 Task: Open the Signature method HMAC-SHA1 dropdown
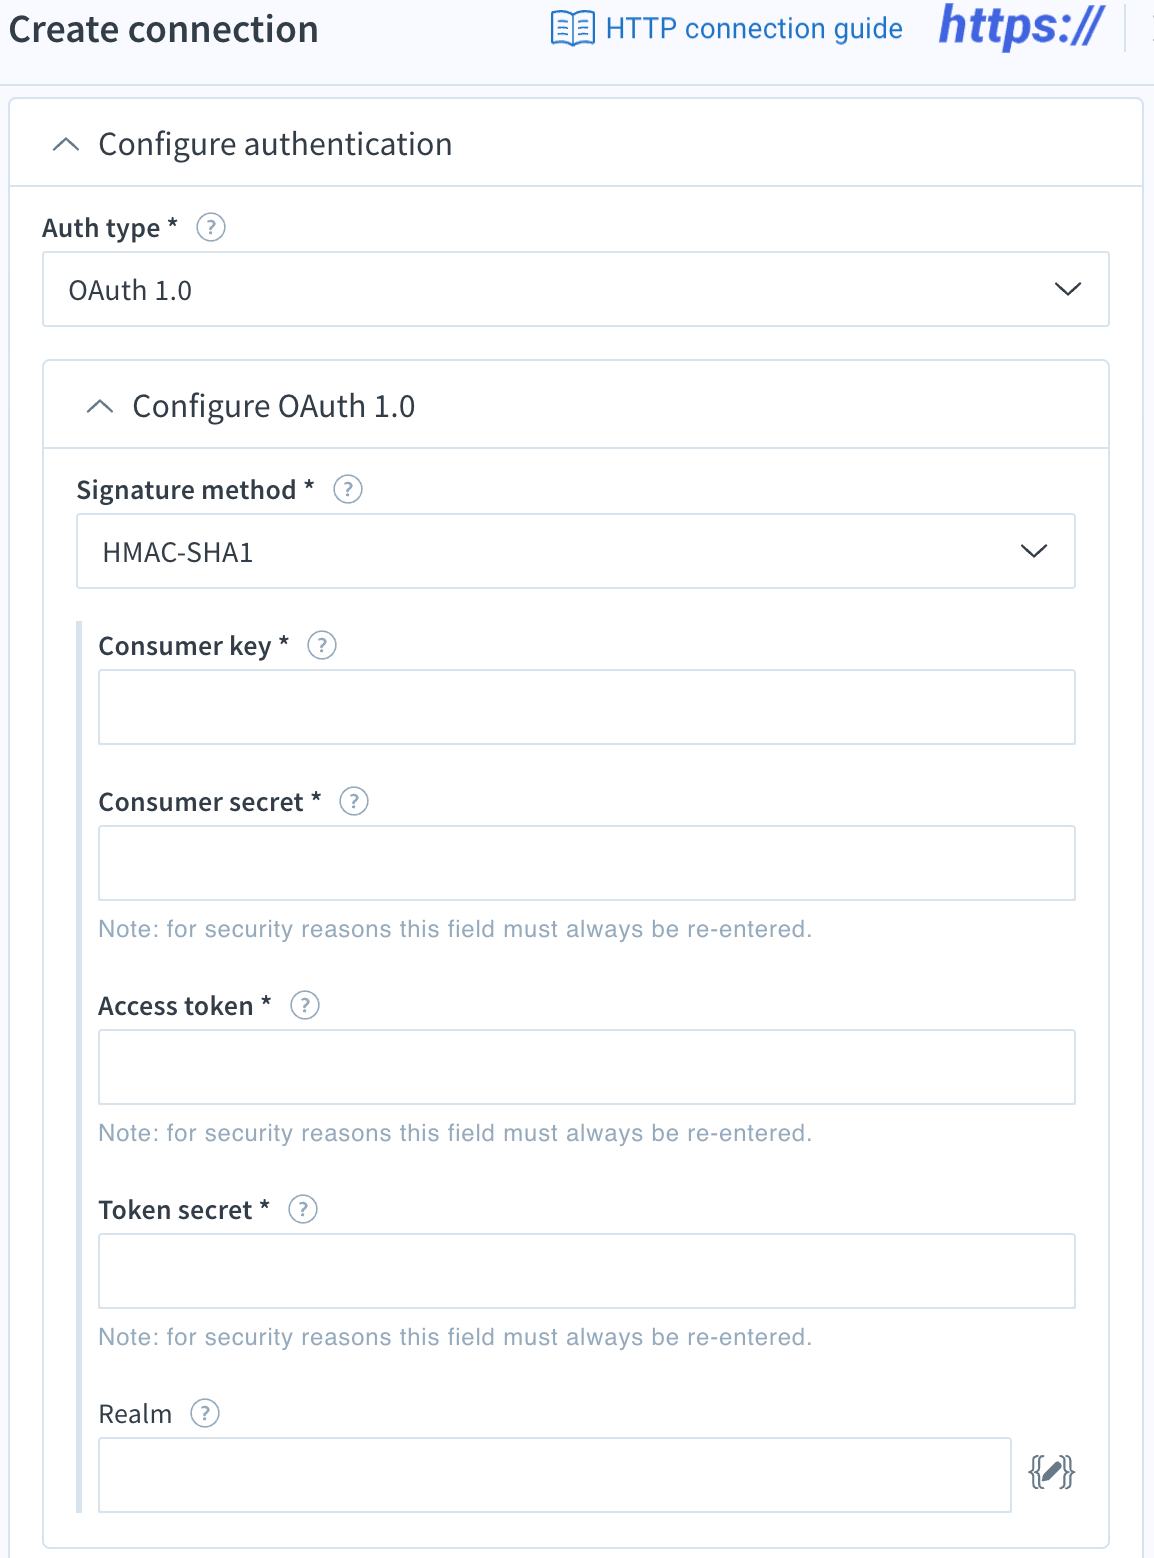576,551
